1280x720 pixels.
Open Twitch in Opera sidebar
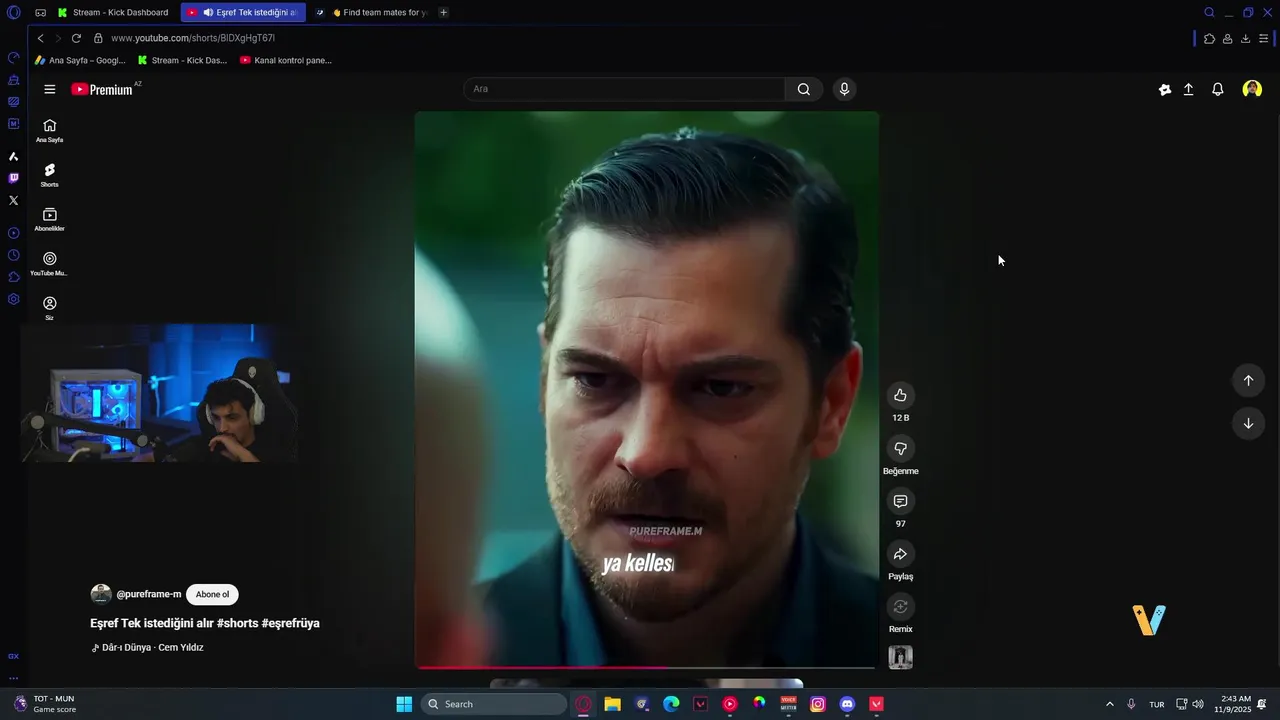[13, 178]
